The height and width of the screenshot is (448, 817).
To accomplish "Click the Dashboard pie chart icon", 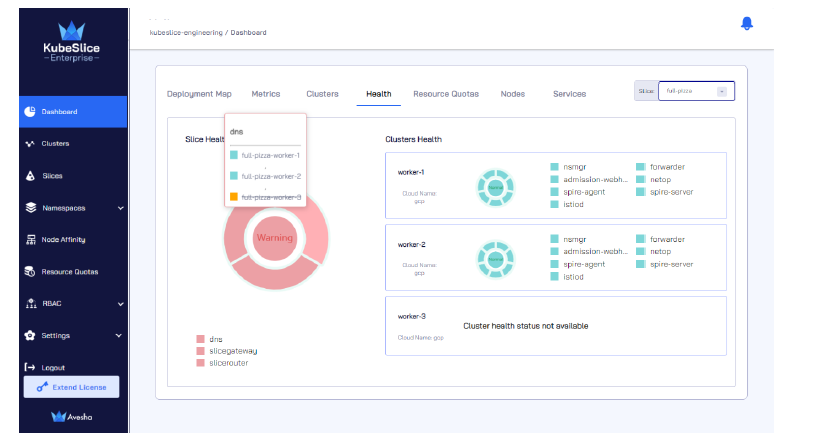I will click(30, 111).
